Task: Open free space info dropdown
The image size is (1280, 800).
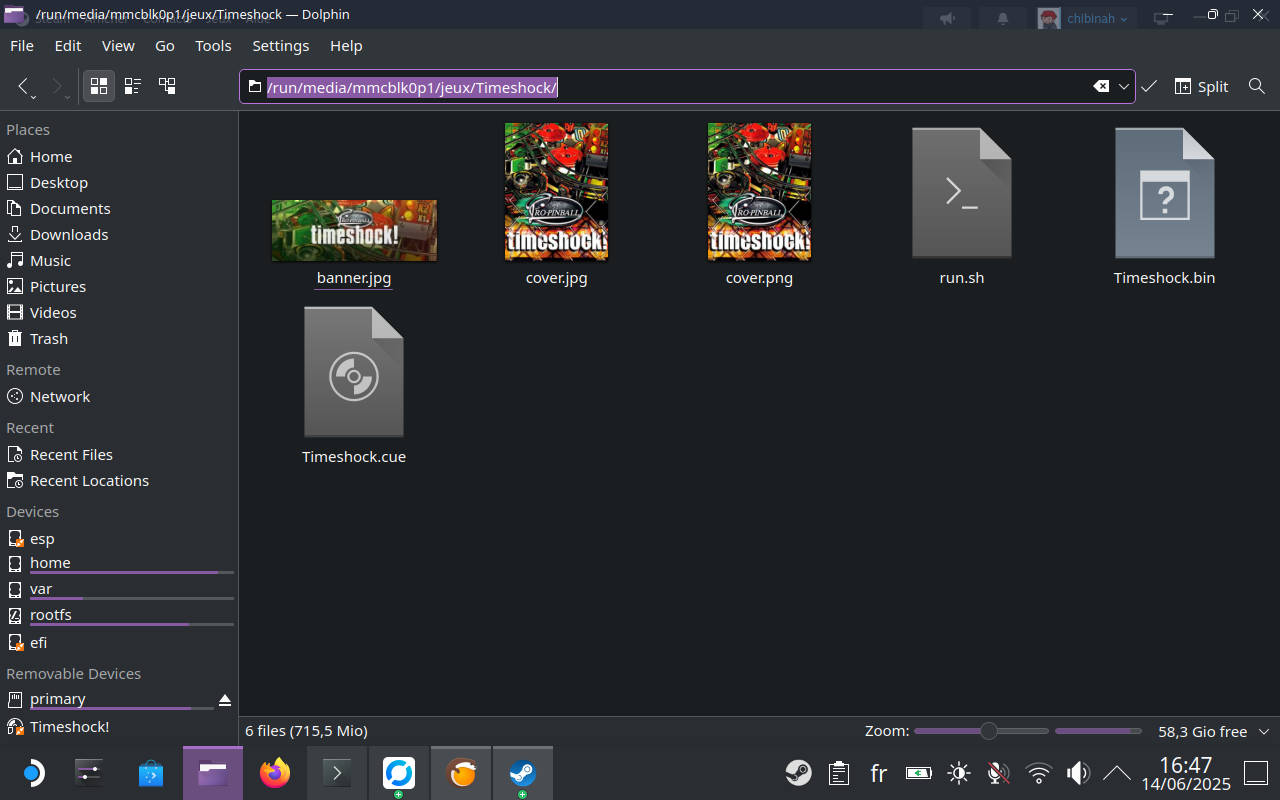Action: [x=1263, y=732]
